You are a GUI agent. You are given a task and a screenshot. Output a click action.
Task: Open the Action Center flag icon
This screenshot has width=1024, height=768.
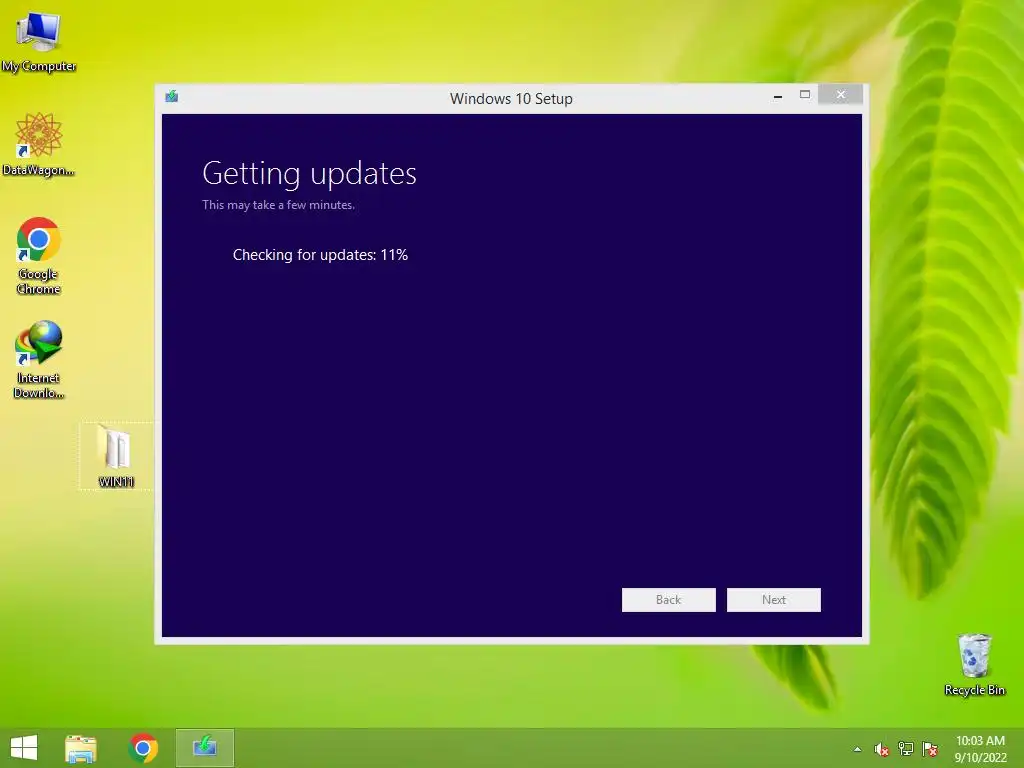point(930,749)
